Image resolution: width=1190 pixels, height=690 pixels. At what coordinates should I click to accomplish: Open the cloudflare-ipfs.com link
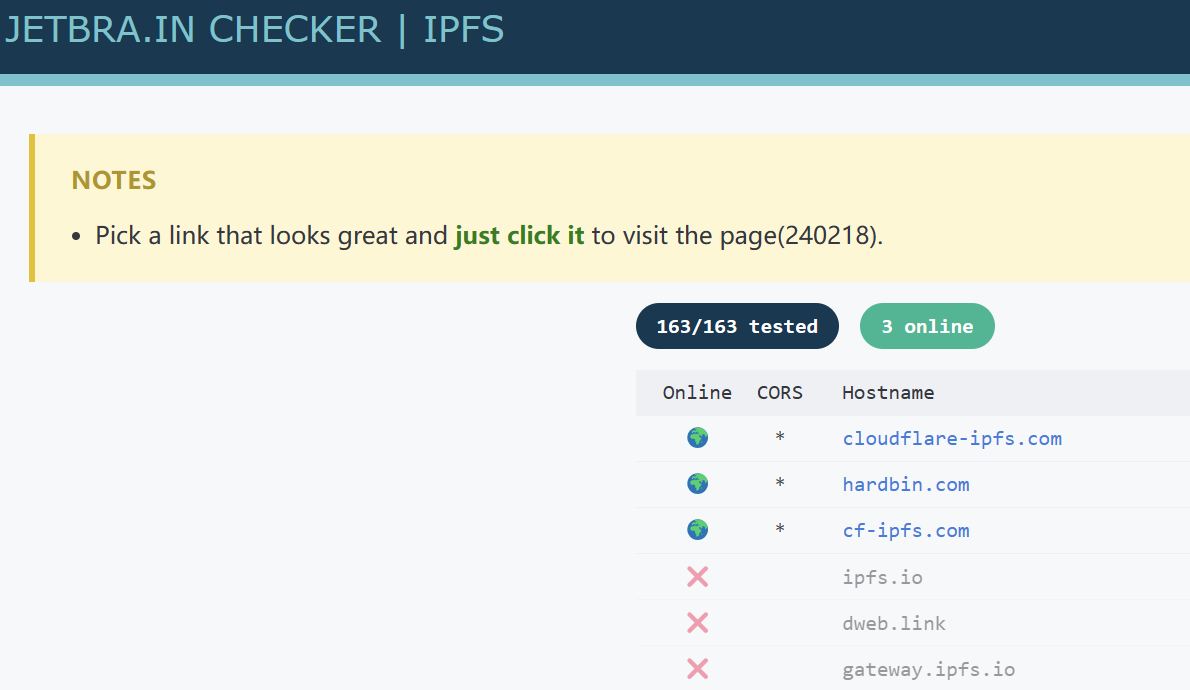951,438
